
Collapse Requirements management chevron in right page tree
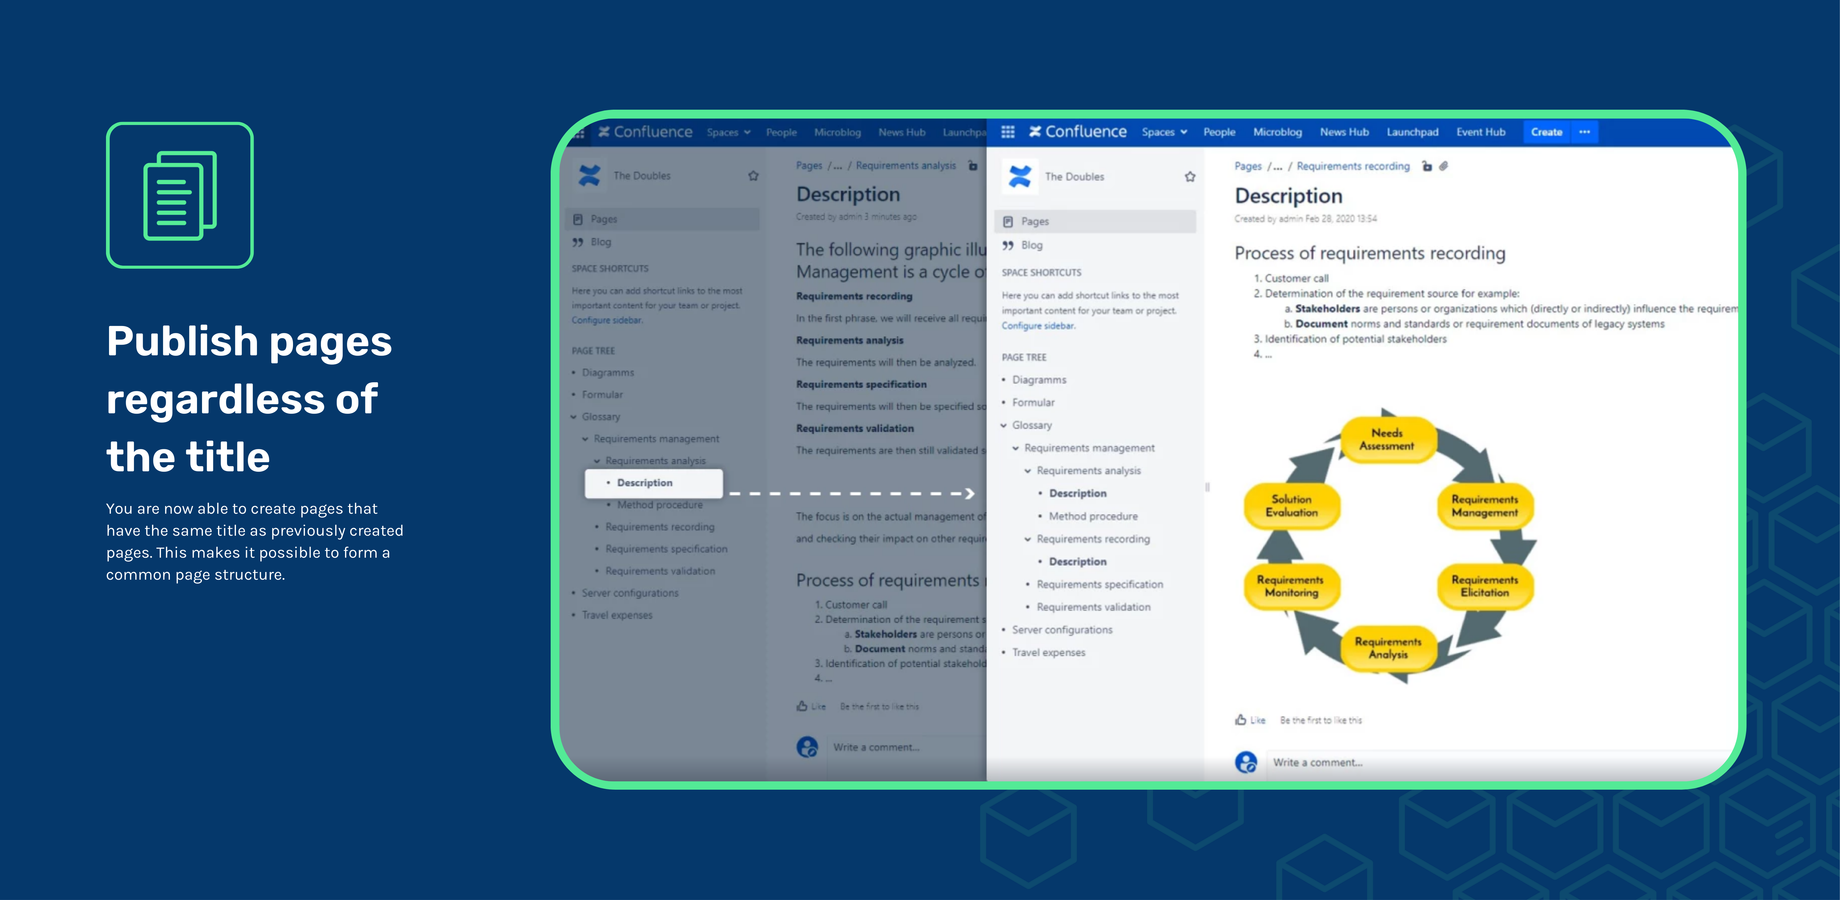[1016, 448]
